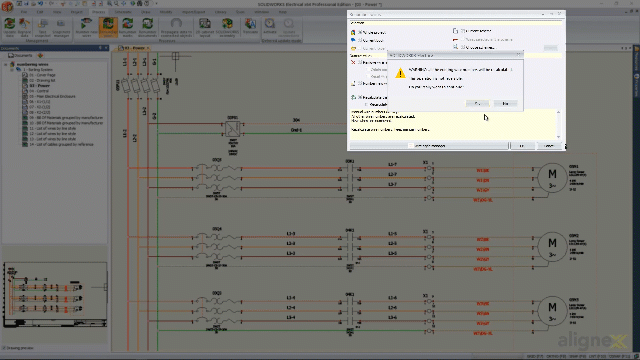
Task: Click No in the warning message box
Action: [x=505, y=104]
